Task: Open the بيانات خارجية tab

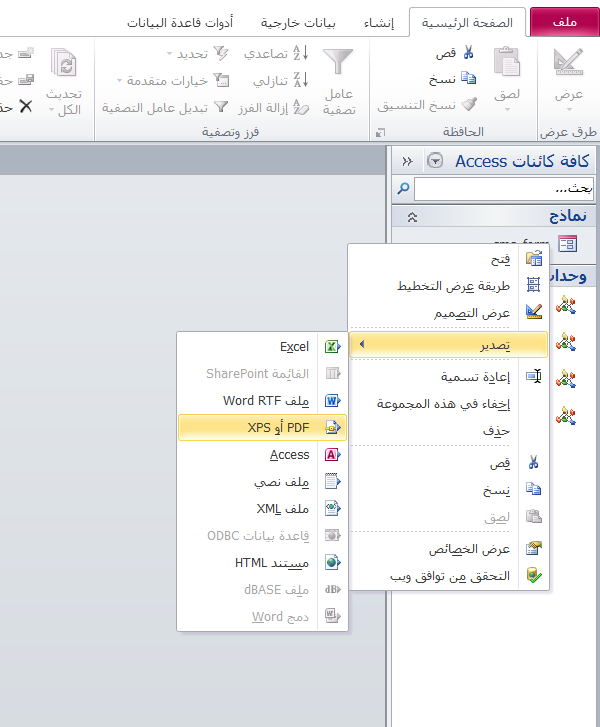Action: coord(298,22)
